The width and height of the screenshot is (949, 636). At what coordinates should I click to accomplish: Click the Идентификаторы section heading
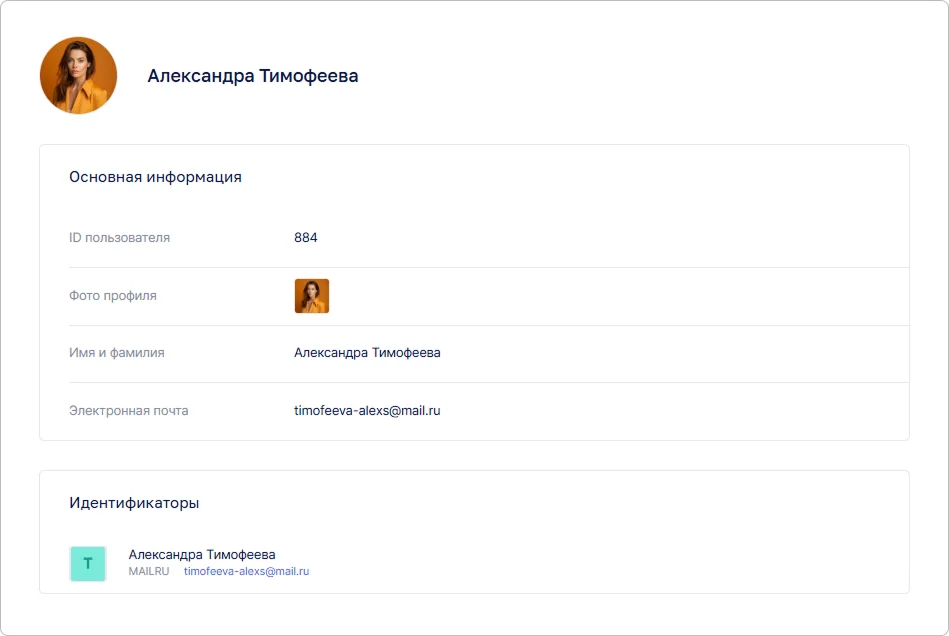tap(134, 503)
